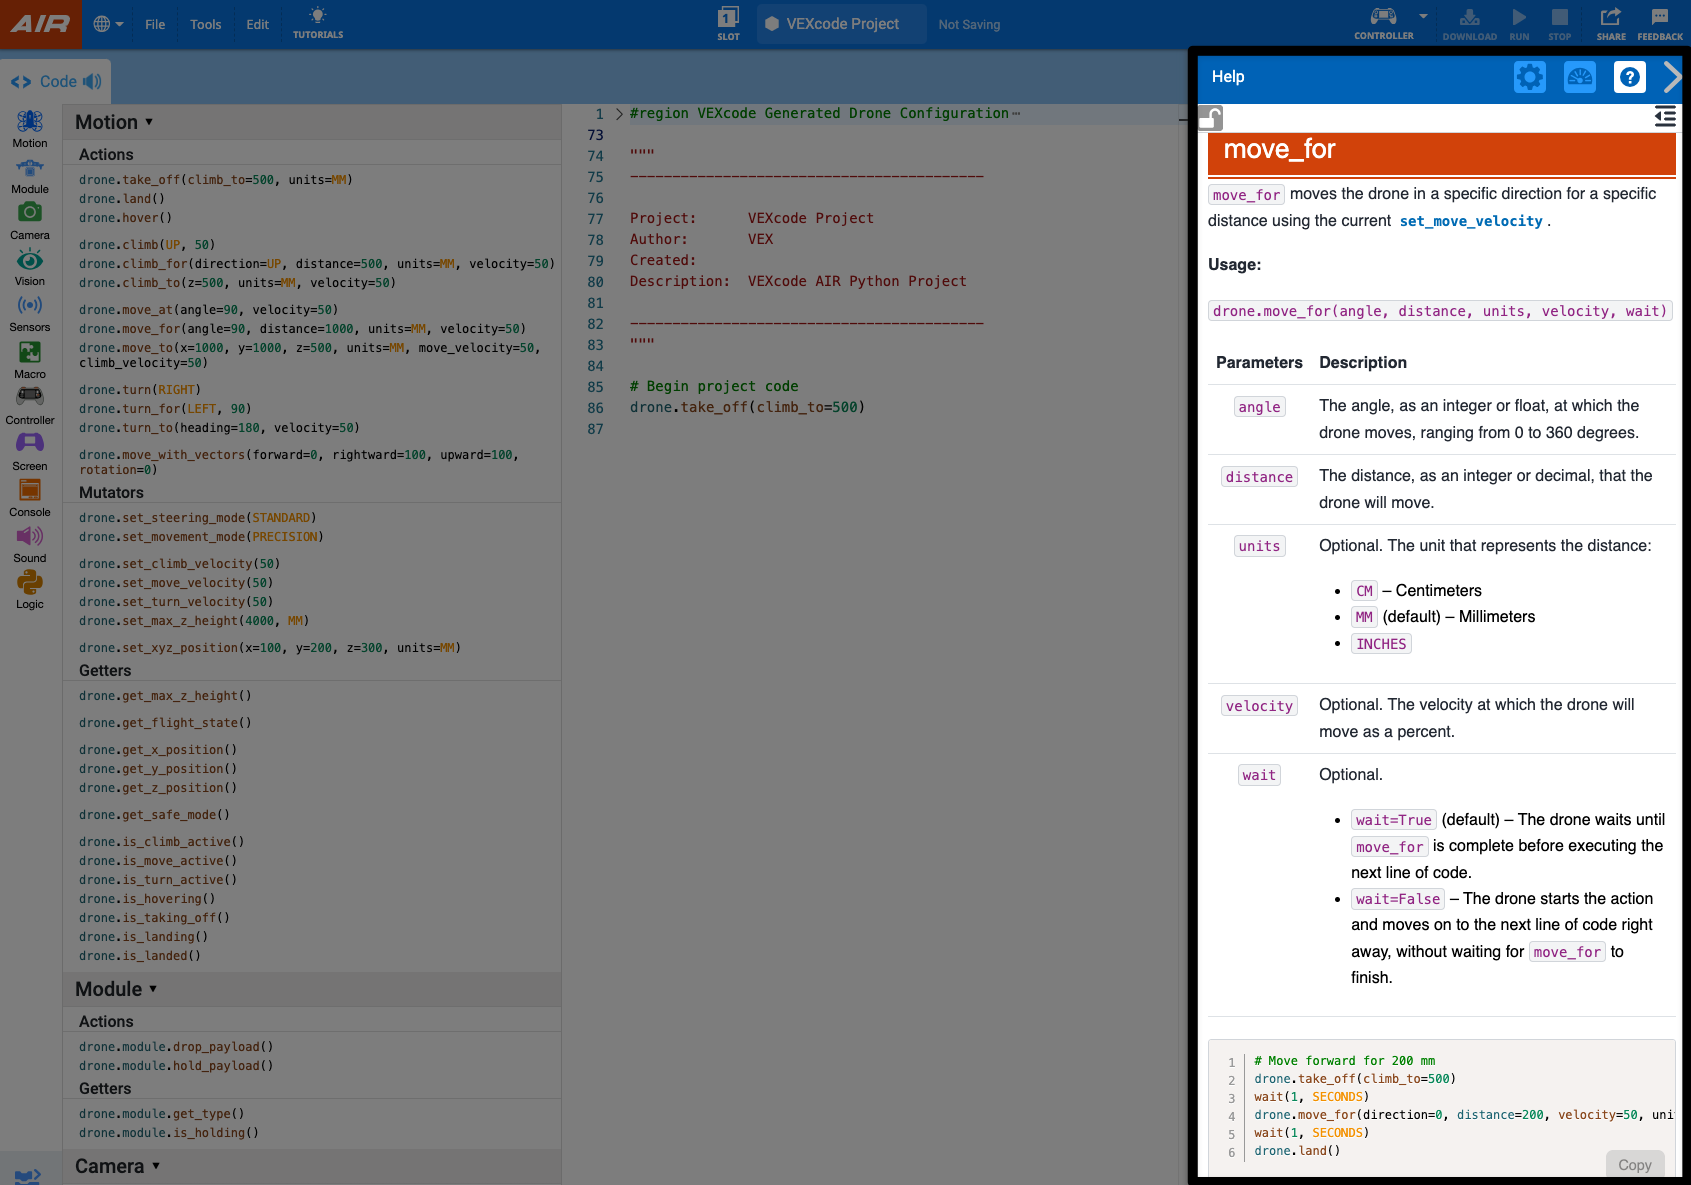Collapse the Motion section

click(148, 121)
